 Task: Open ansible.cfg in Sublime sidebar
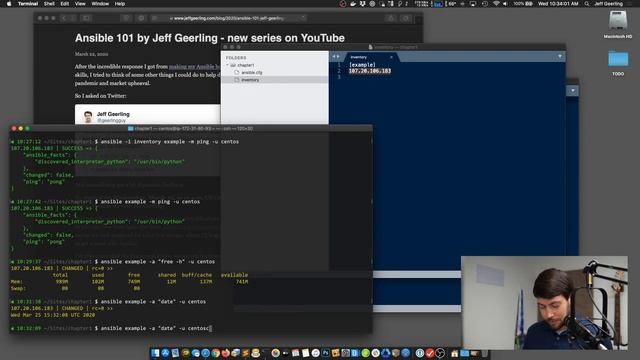click(252, 72)
